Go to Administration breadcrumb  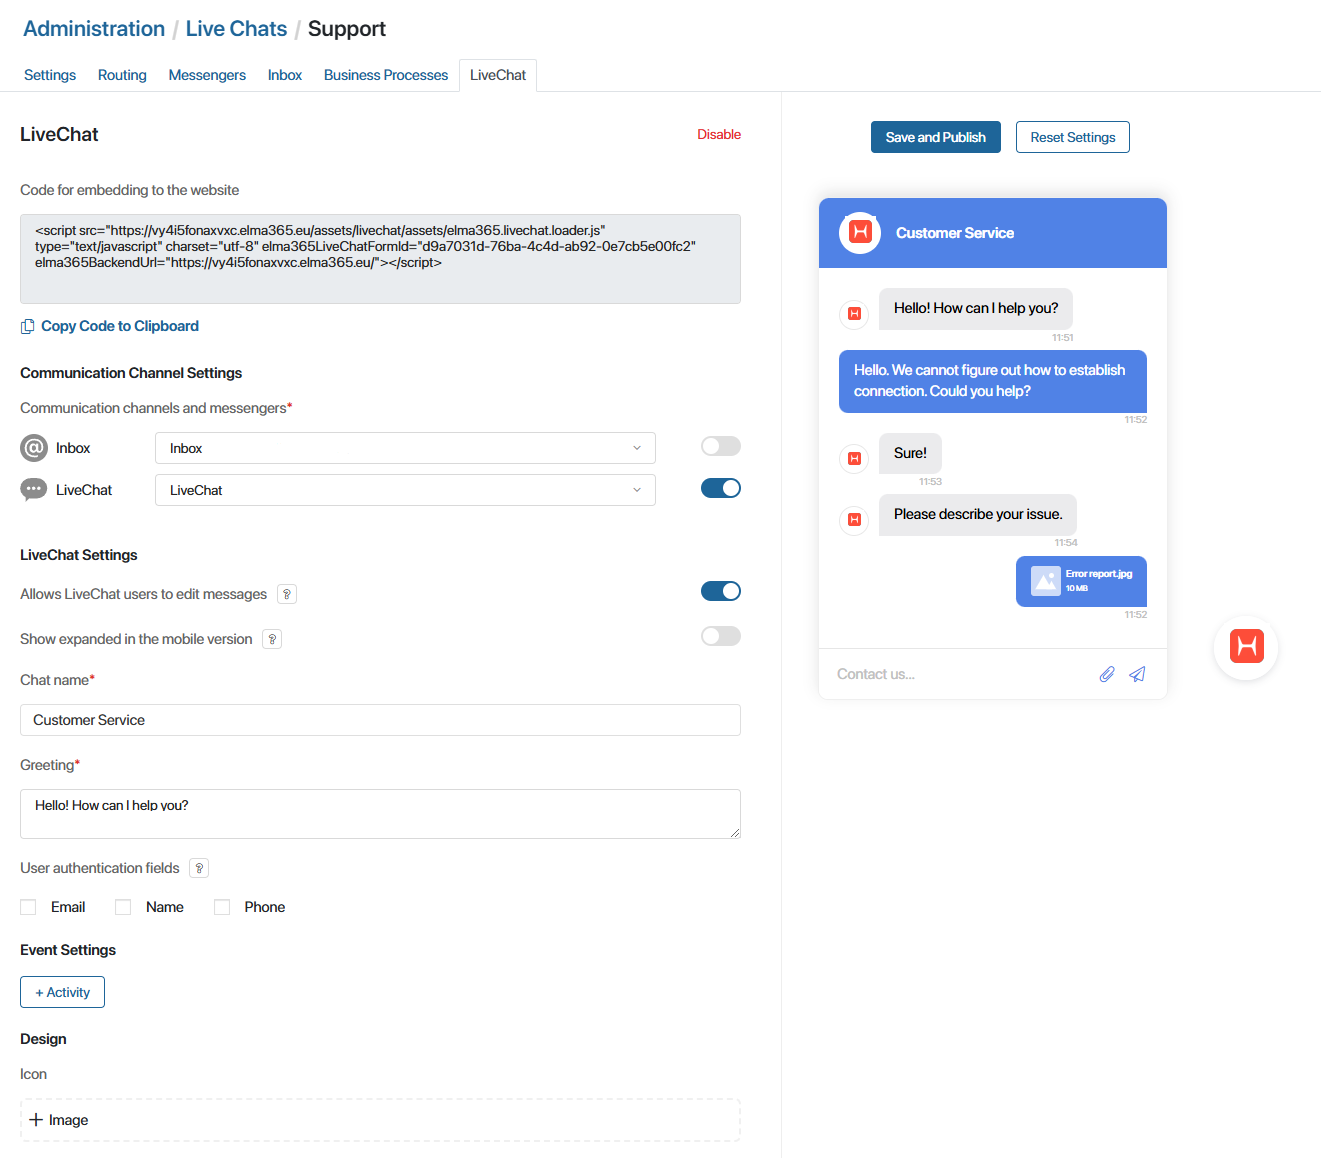click(x=94, y=29)
